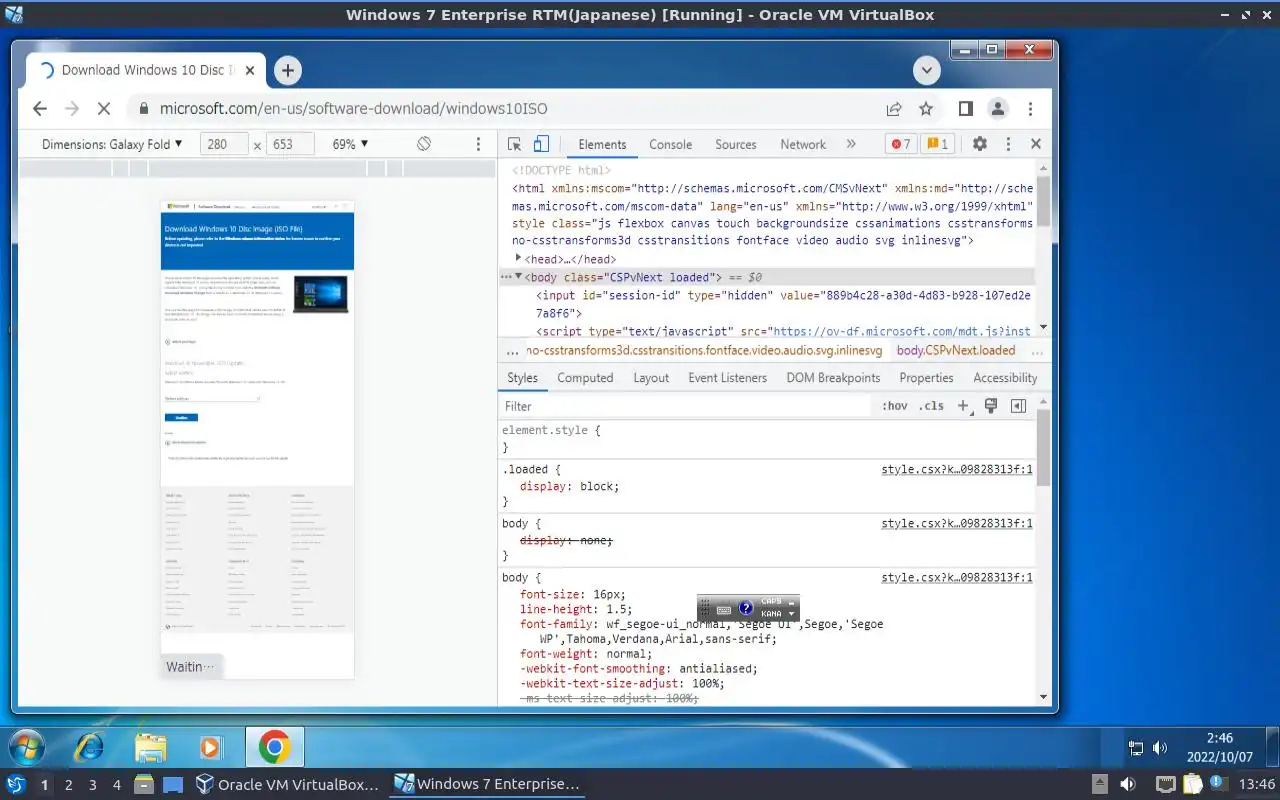Toggle the computed styles sidebar icon

coord(1018,406)
